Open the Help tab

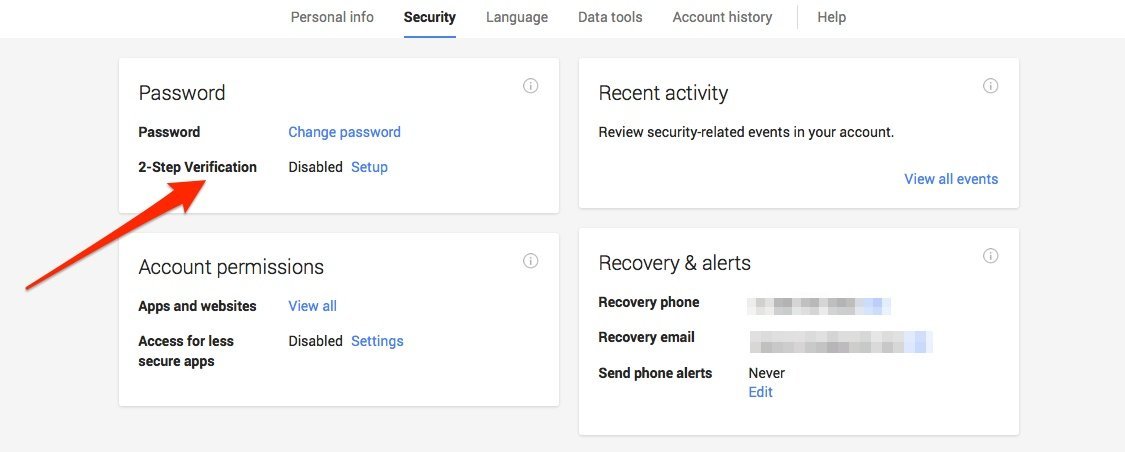832,17
